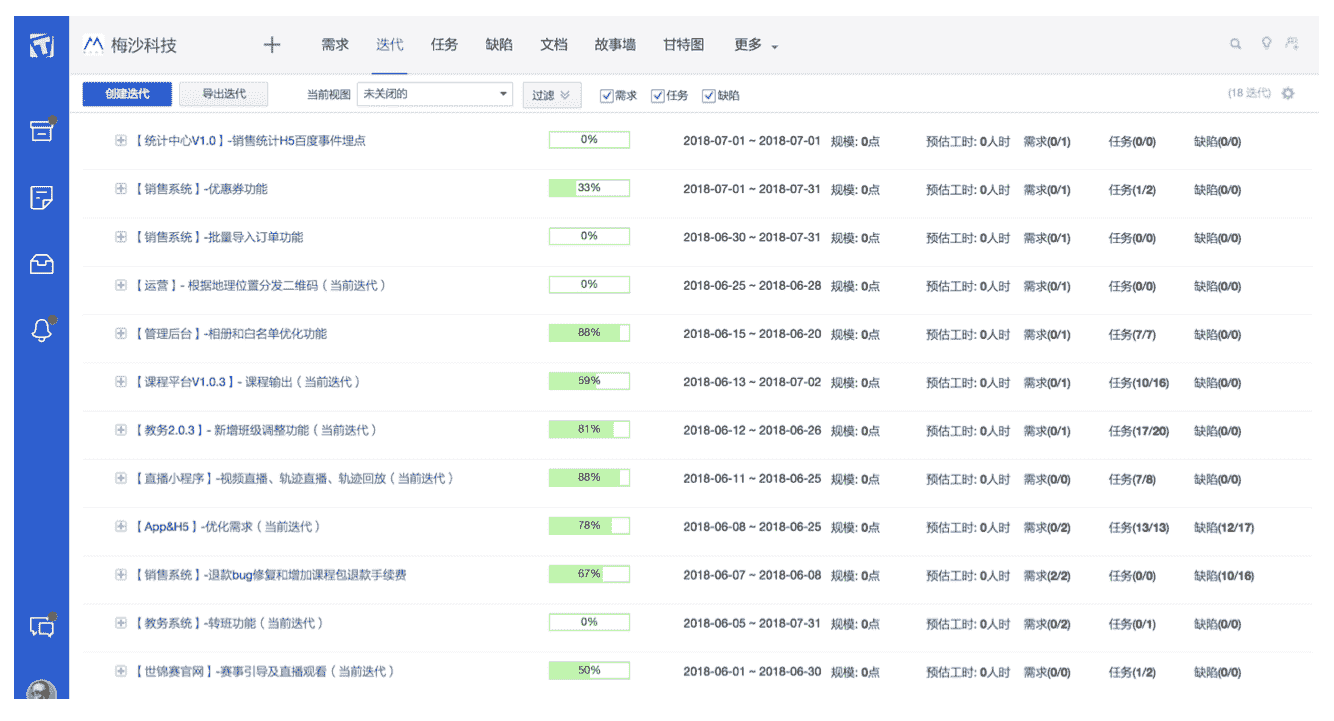1334x721 pixels.
Task: Open the inbox tray sidebar icon
Action: click(41, 264)
